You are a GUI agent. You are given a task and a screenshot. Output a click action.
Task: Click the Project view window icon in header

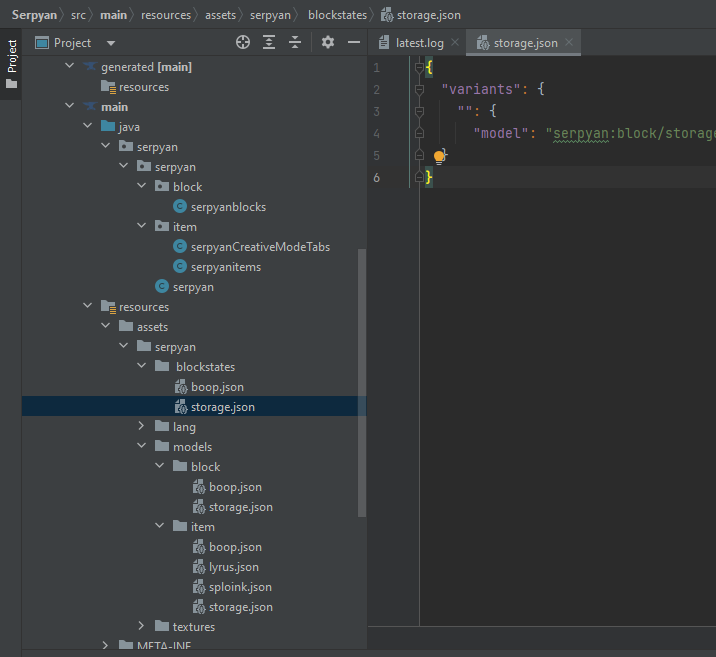(42, 43)
